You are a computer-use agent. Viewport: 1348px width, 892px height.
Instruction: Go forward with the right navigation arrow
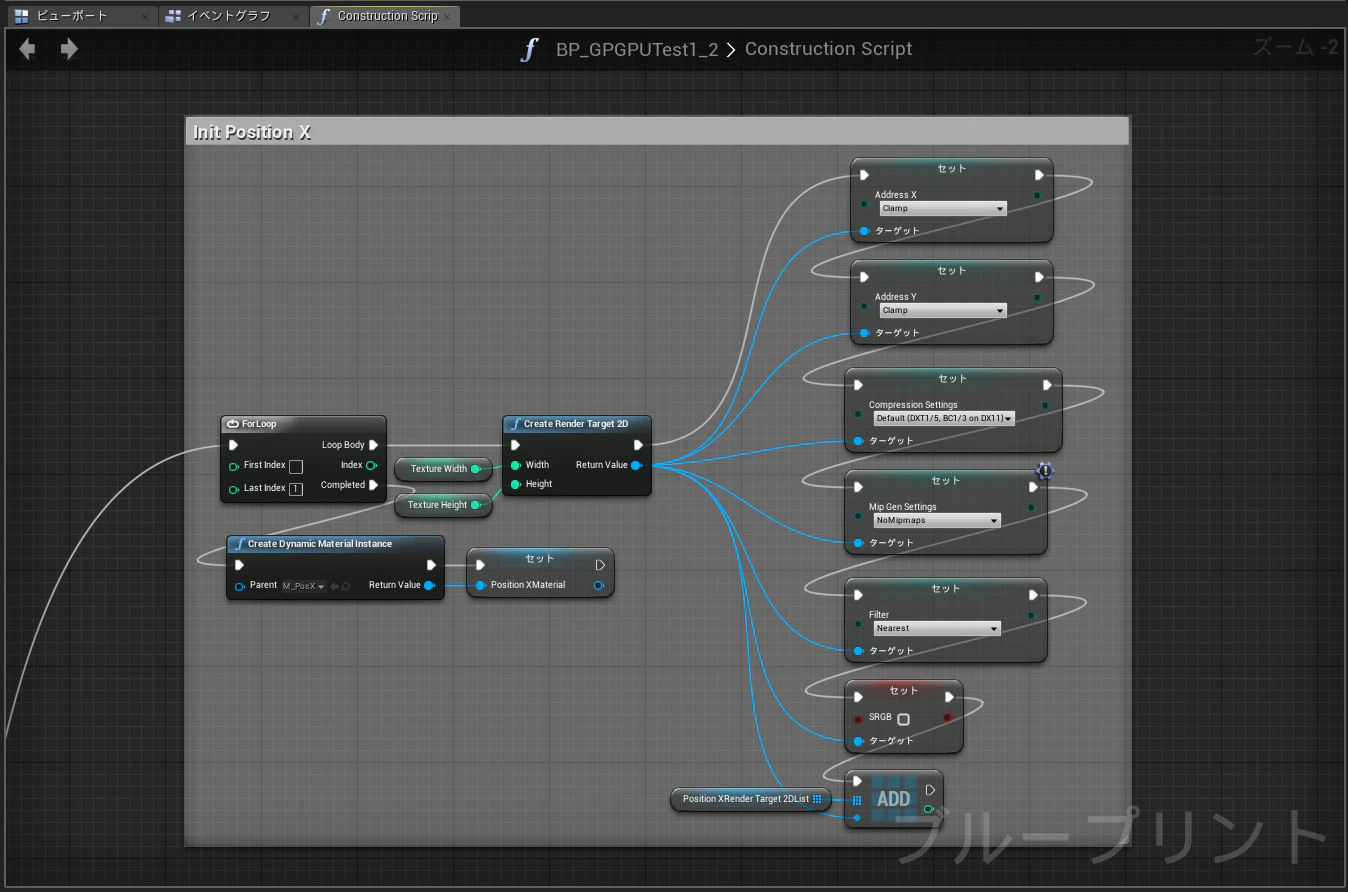point(69,49)
